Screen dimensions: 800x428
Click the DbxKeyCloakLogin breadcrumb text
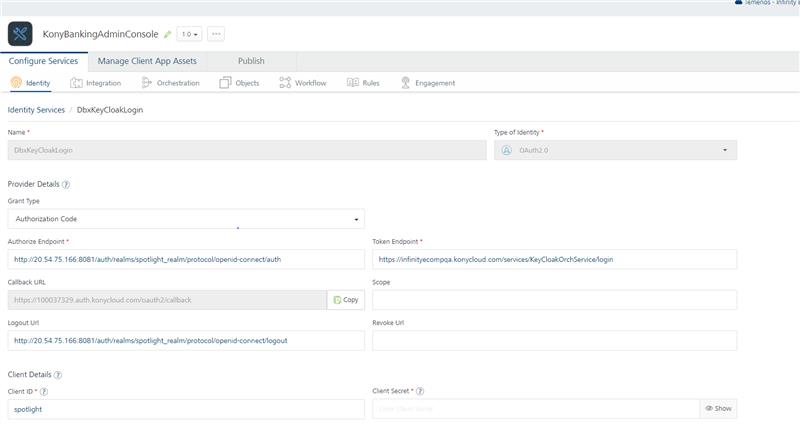[x=110, y=110]
